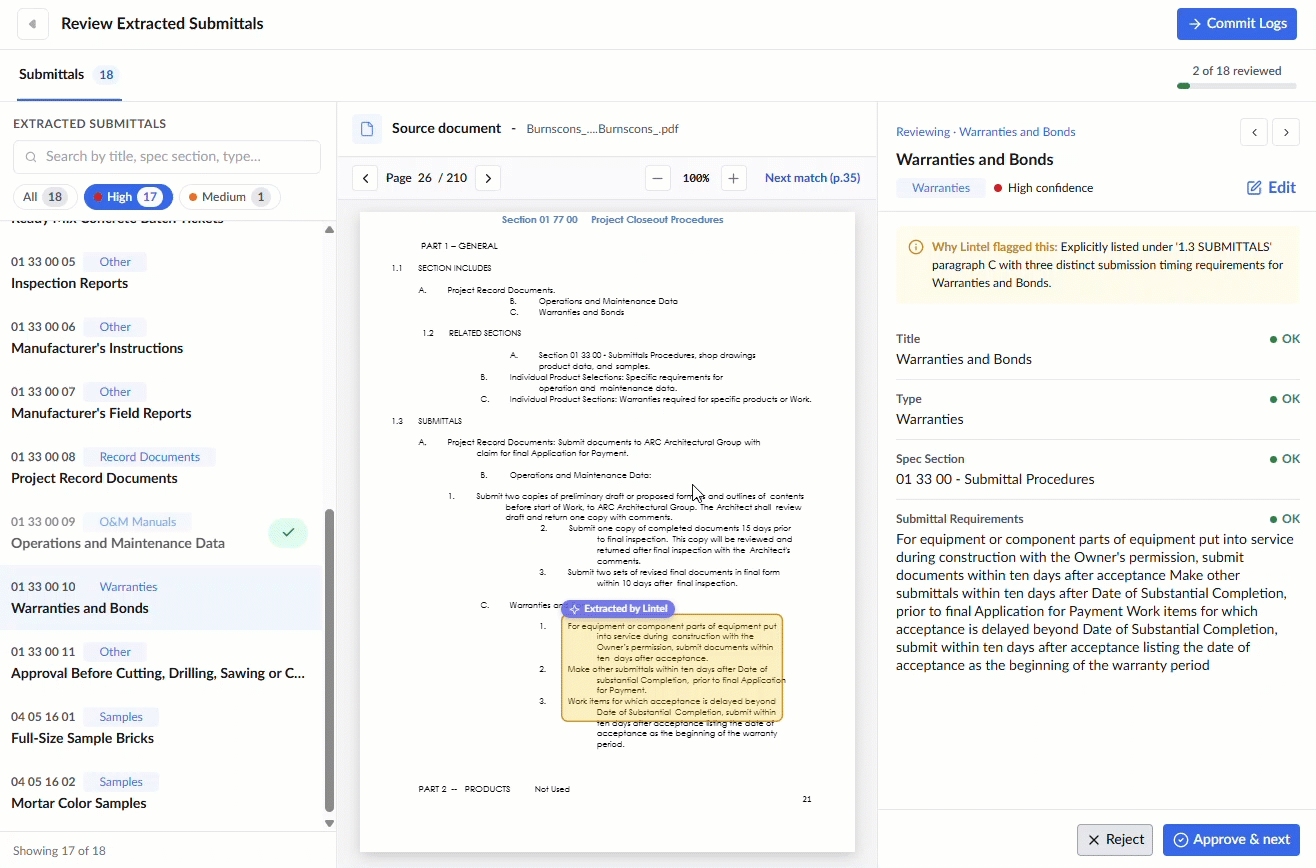Click the O&M Manuals type tag

138,522
